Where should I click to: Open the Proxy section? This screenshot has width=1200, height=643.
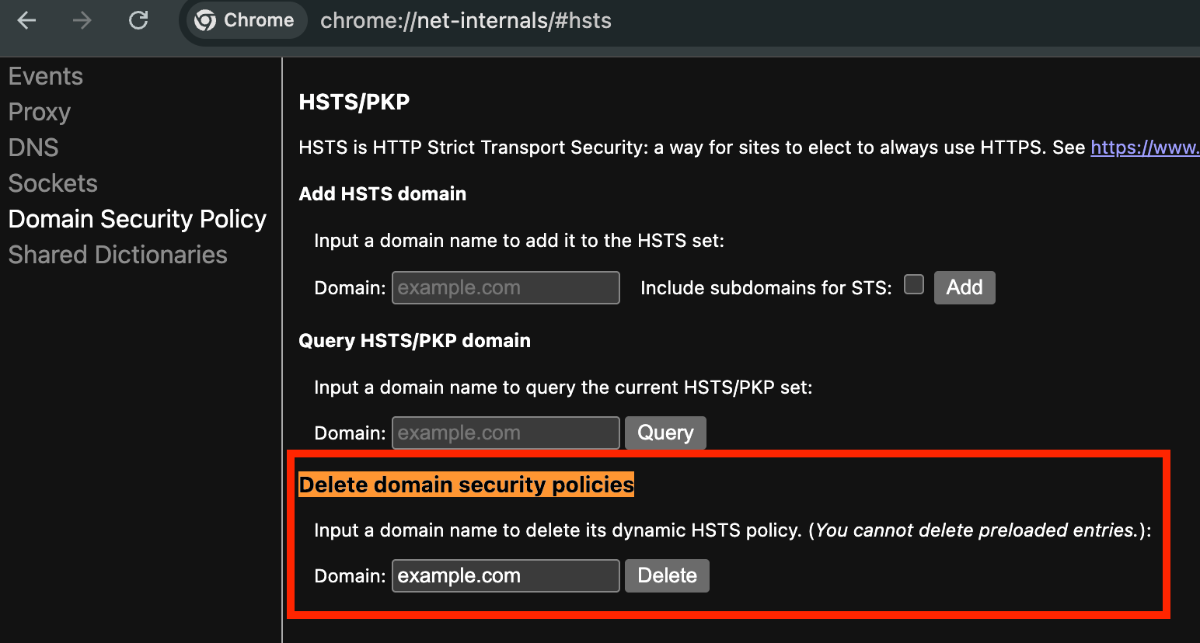(39, 112)
